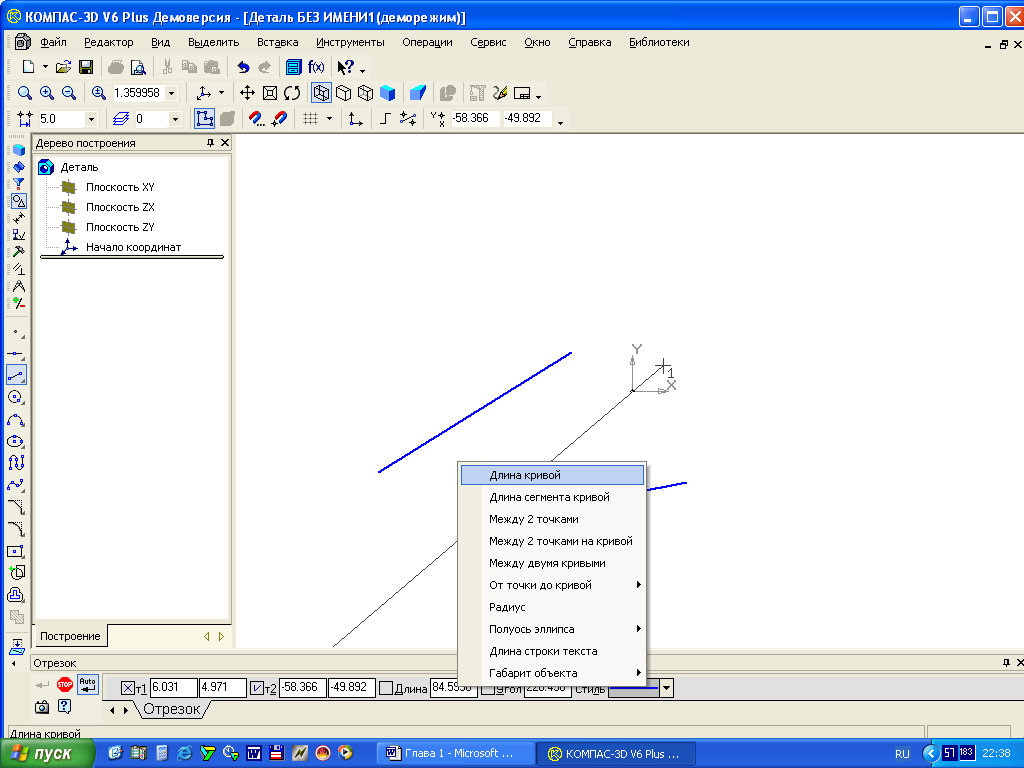Switch to shaded blue cube display
Image resolution: width=1024 pixels, height=768 pixels.
point(388,93)
